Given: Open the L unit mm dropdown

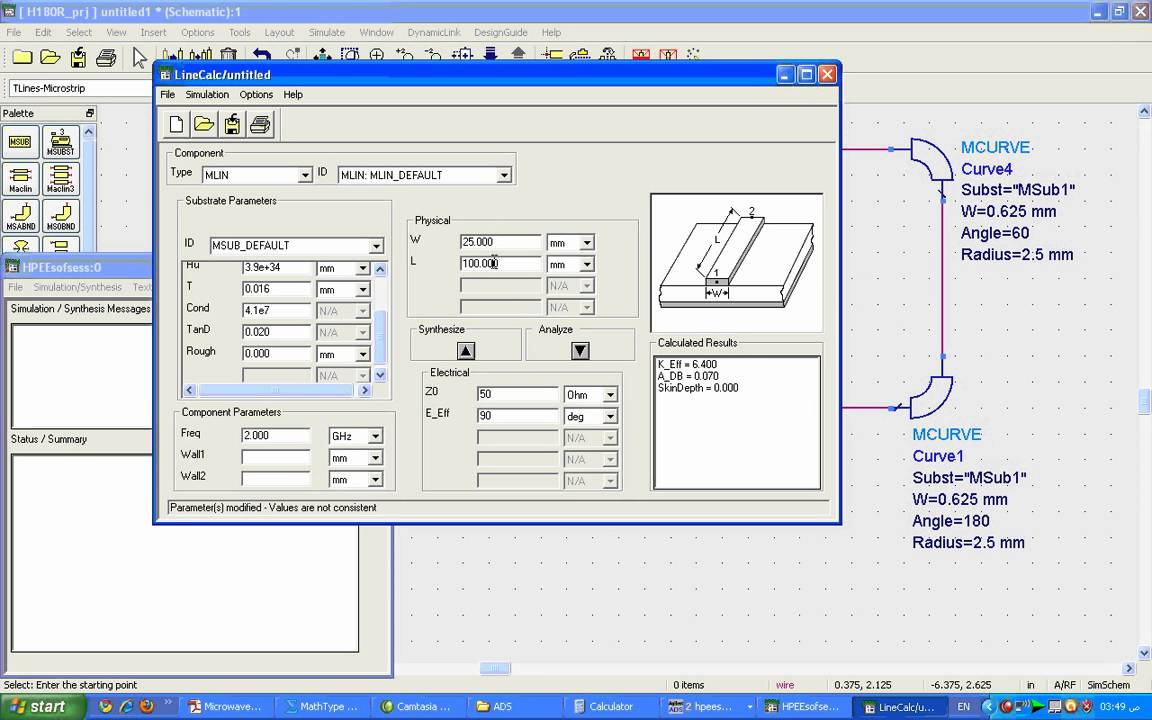Looking at the screenshot, I should [587, 264].
